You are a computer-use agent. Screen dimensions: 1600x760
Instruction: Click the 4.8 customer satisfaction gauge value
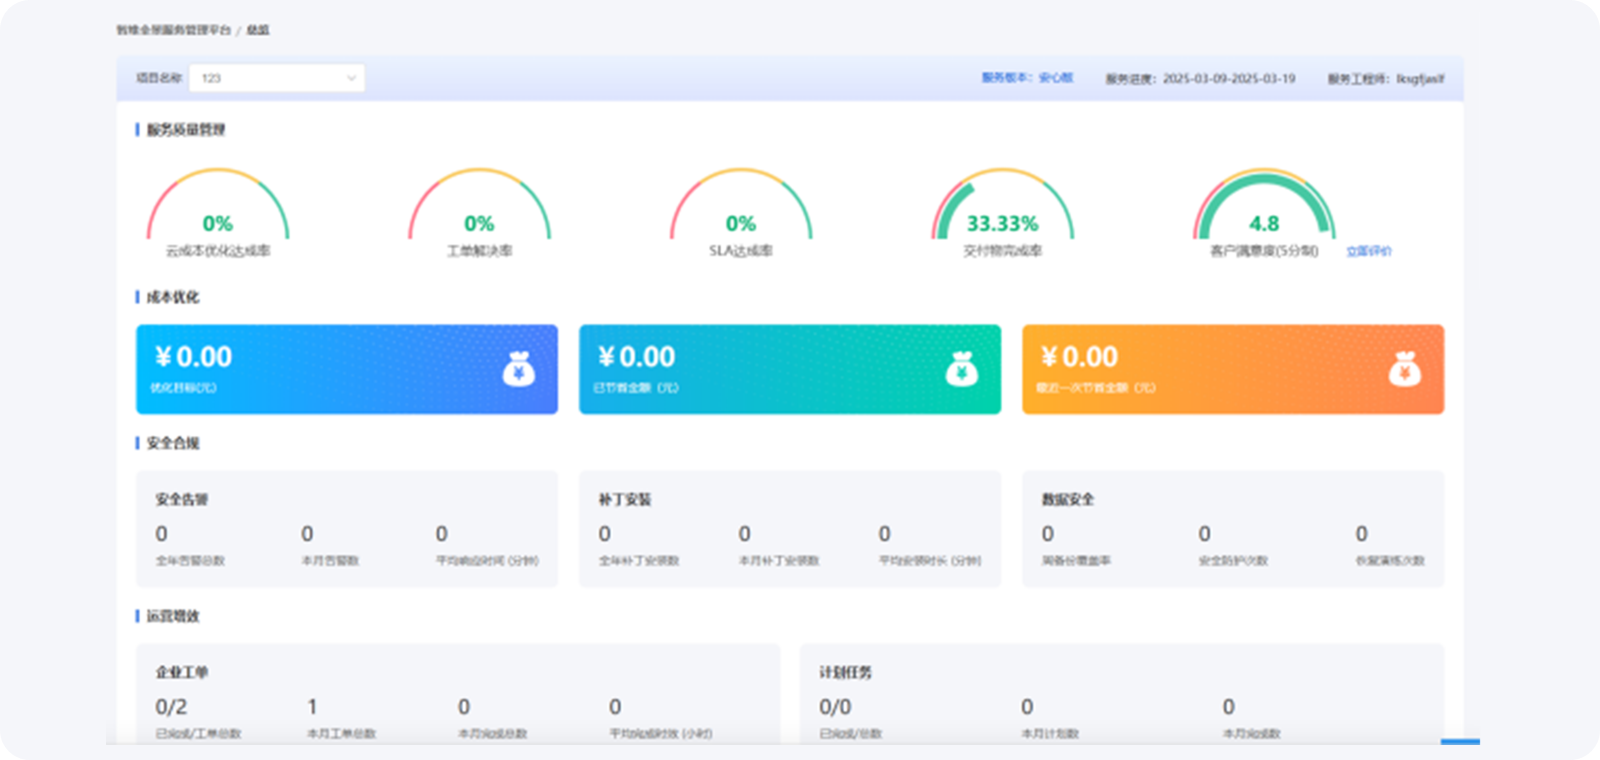click(1264, 224)
